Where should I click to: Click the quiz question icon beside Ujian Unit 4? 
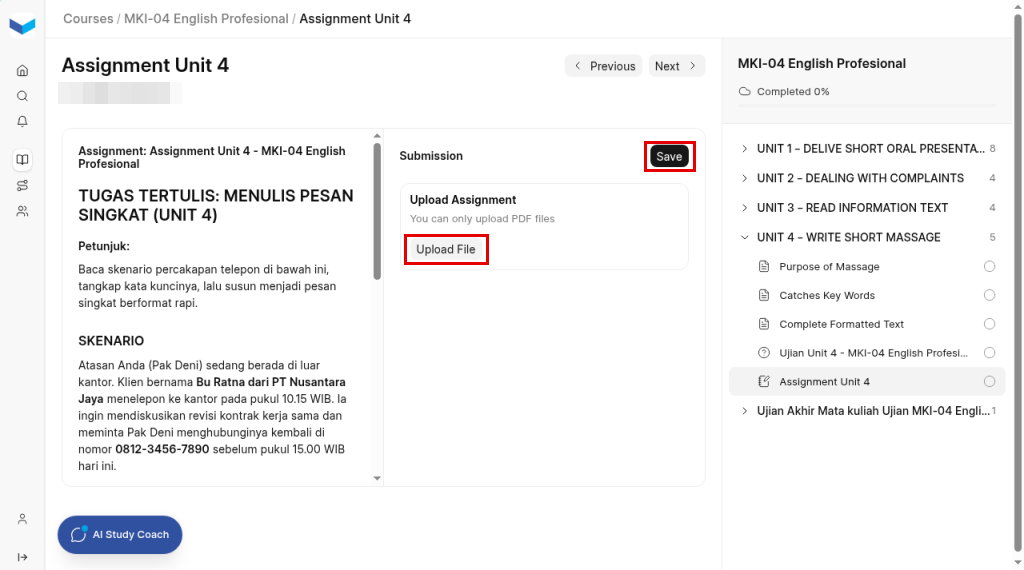[x=763, y=353]
